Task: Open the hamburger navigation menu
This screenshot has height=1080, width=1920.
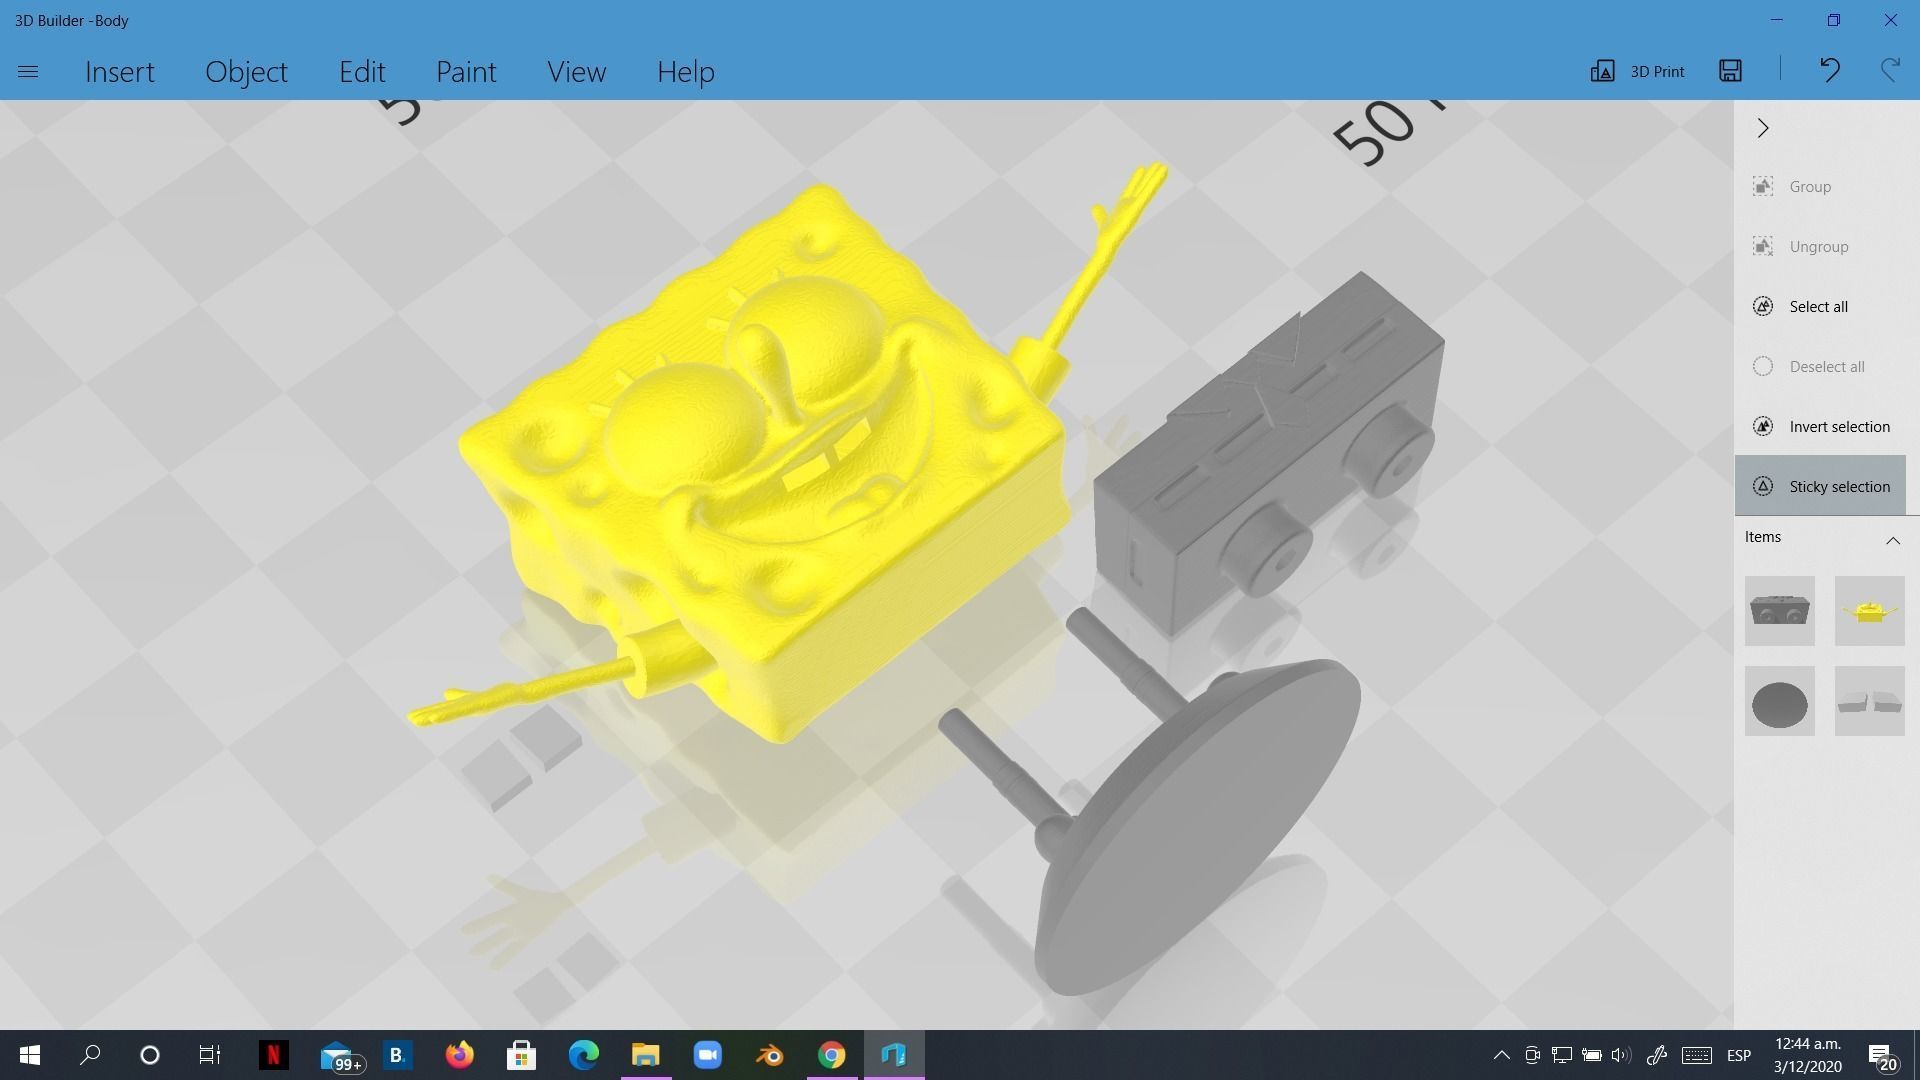Action: (x=28, y=71)
